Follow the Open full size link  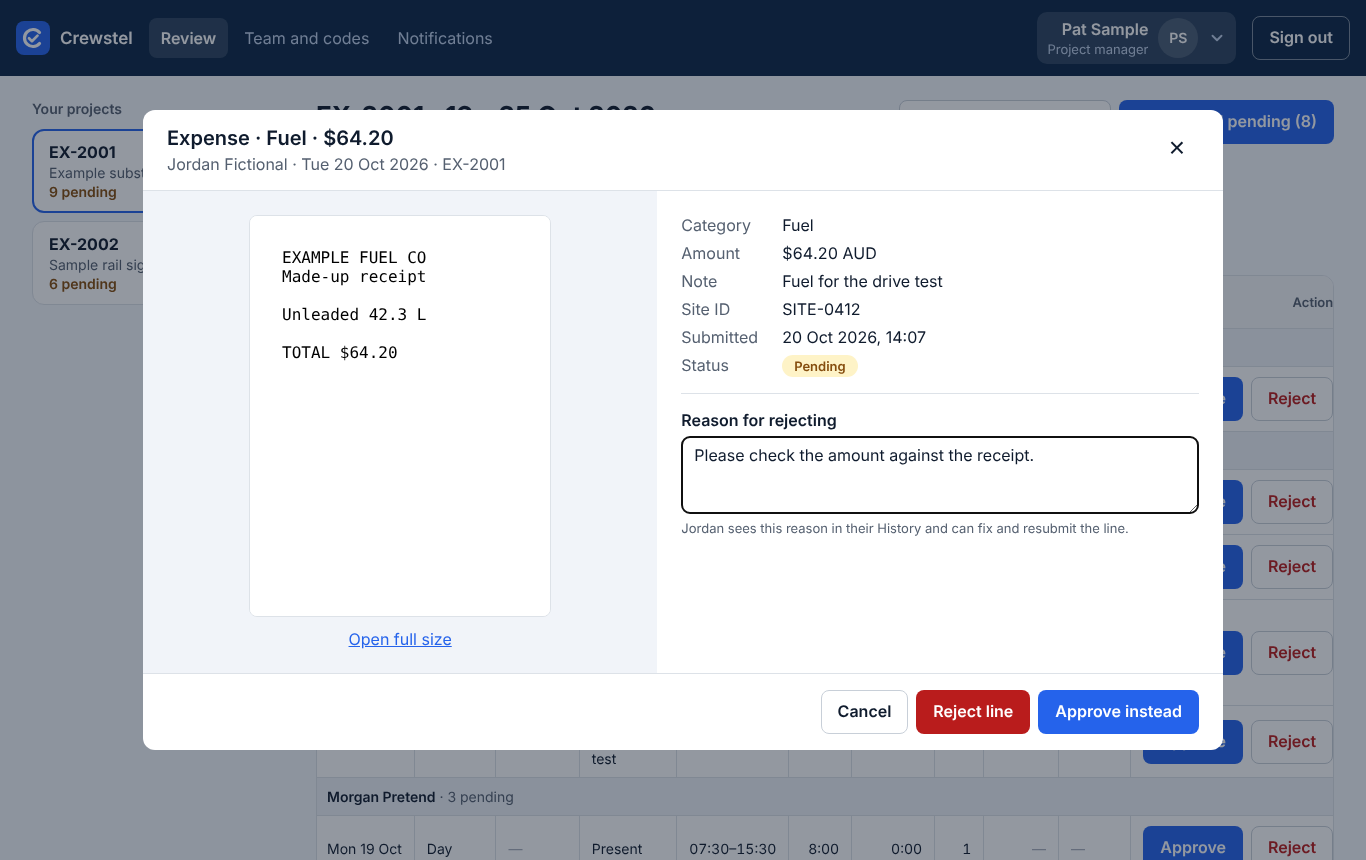400,640
